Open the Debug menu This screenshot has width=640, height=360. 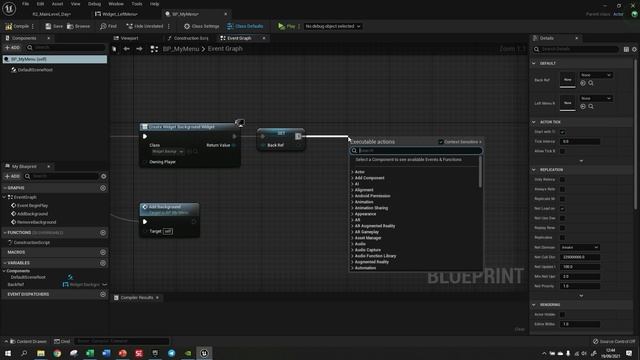tap(94, 4)
